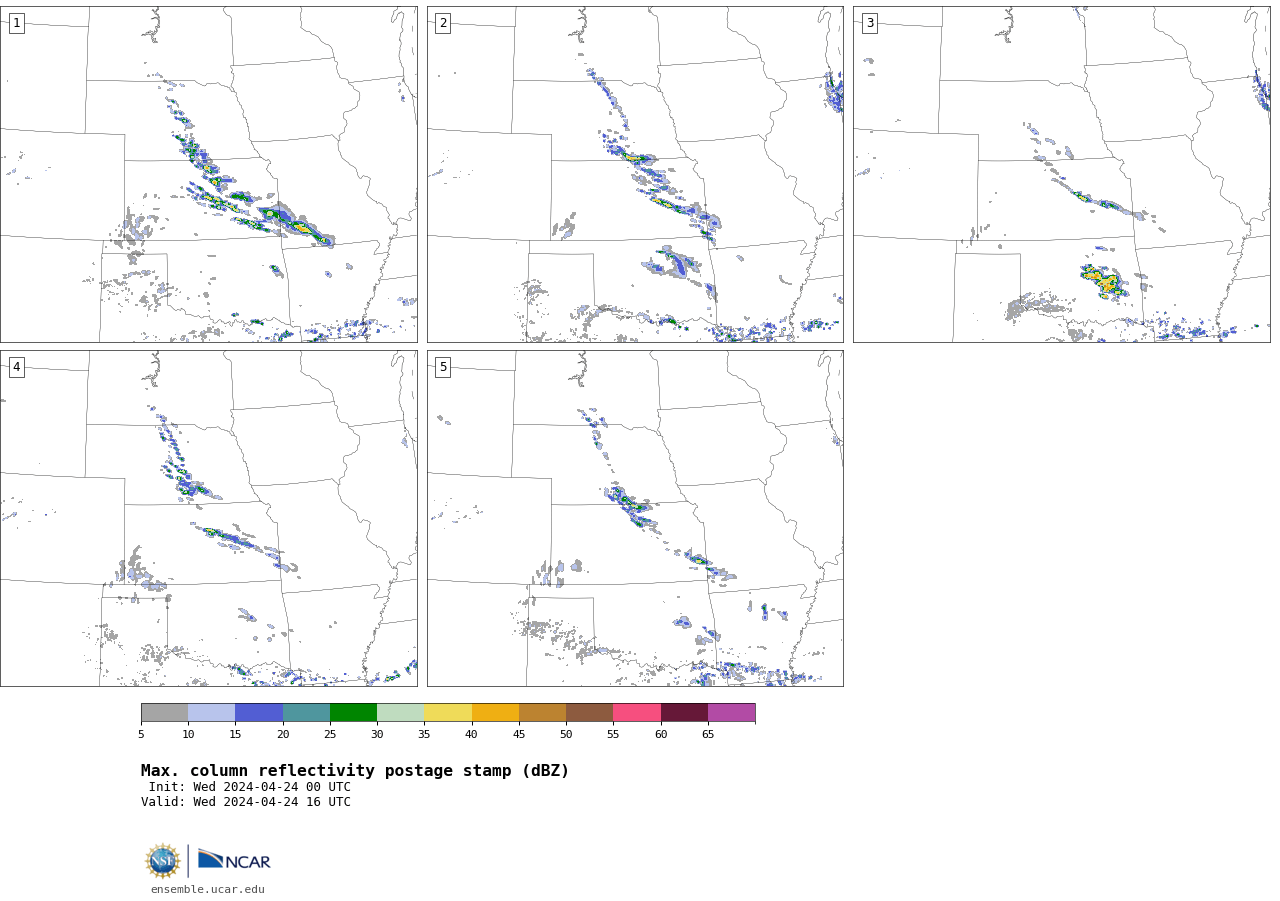Screen dimensions: 1280x901
Task: Click the ensemble.ucar.edu text
Action: point(208,890)
